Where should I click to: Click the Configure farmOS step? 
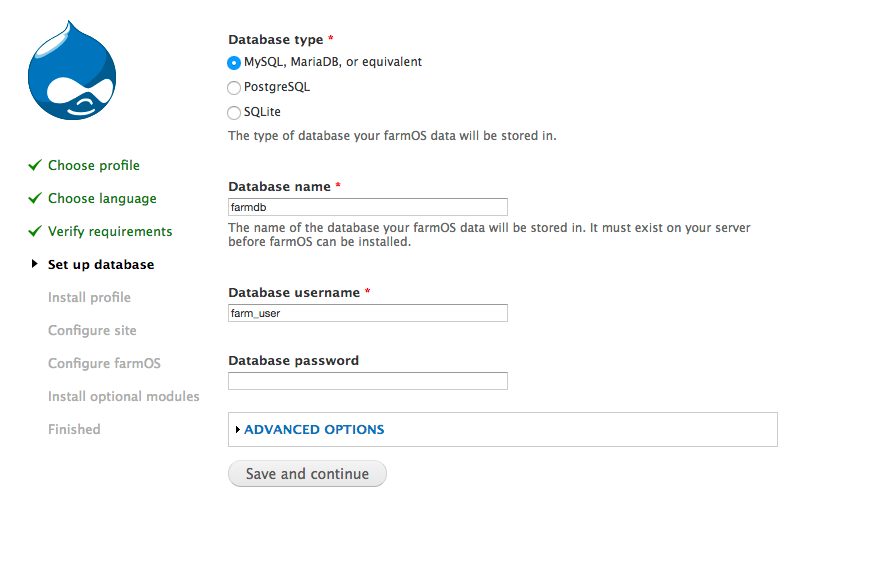point(104,364)
